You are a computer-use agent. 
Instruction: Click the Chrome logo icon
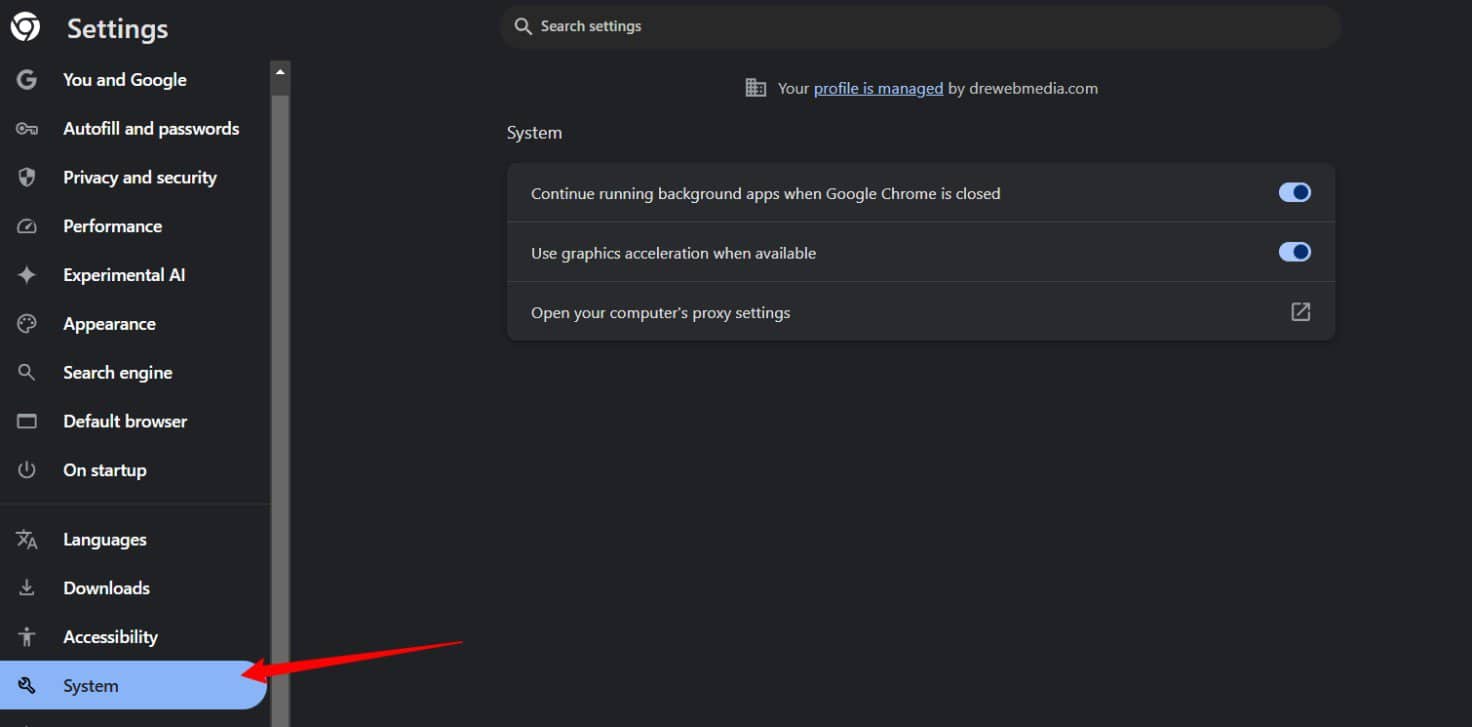[x=24, y=26]
